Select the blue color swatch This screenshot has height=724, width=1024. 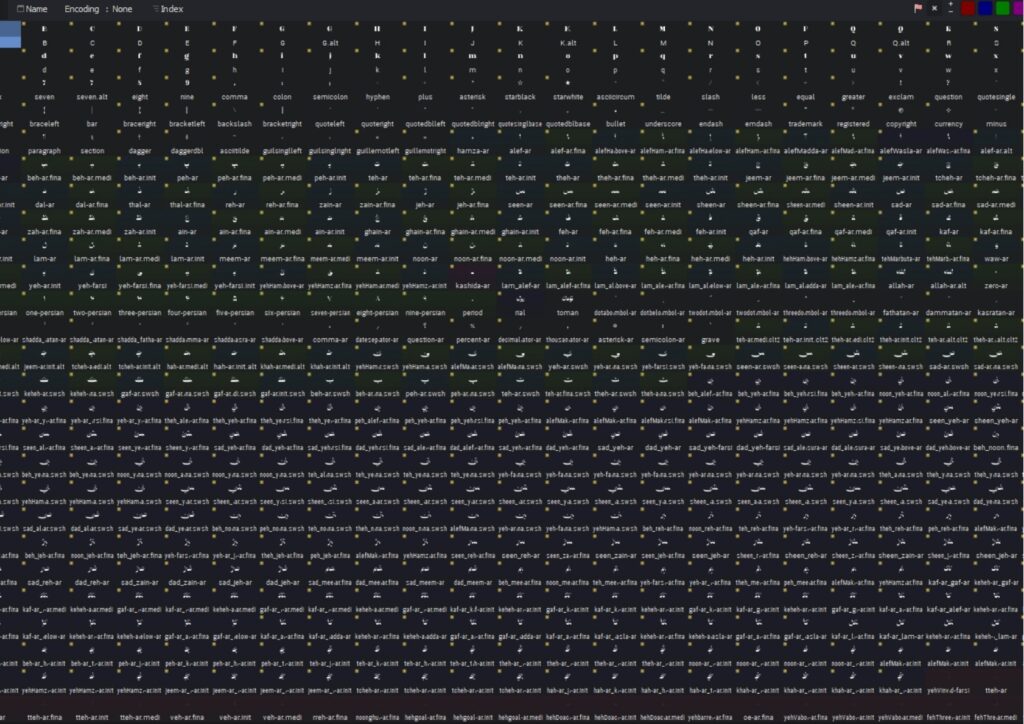985,8
